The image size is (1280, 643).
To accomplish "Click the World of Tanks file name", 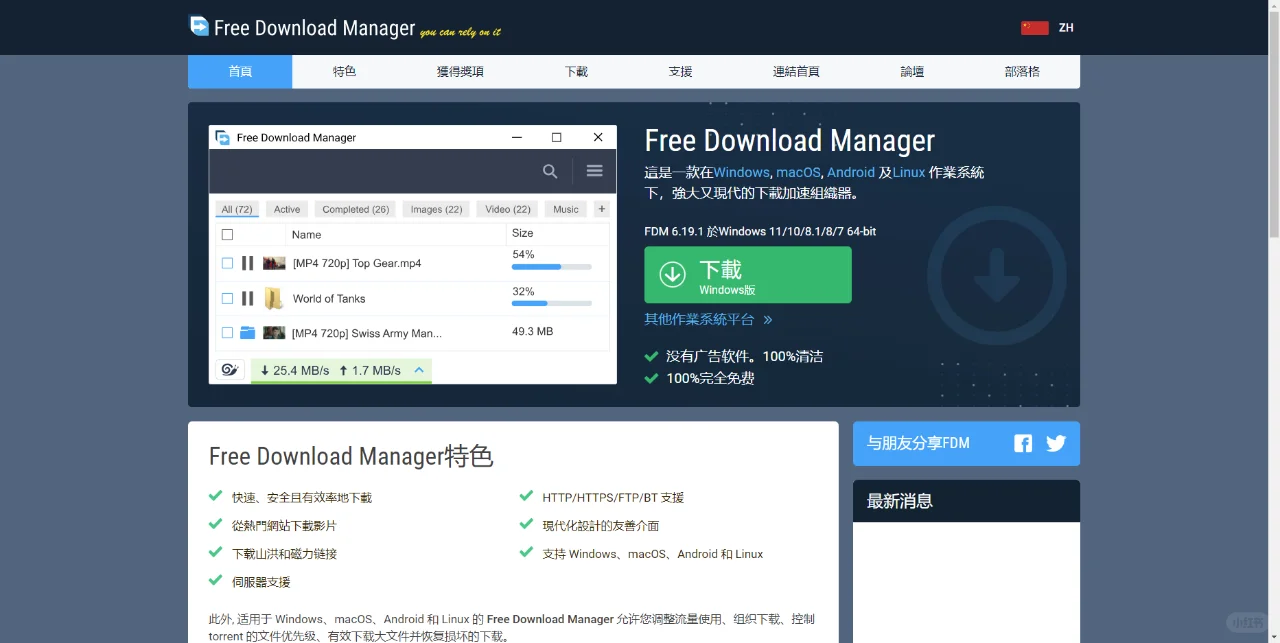I will tap(329, 298).
